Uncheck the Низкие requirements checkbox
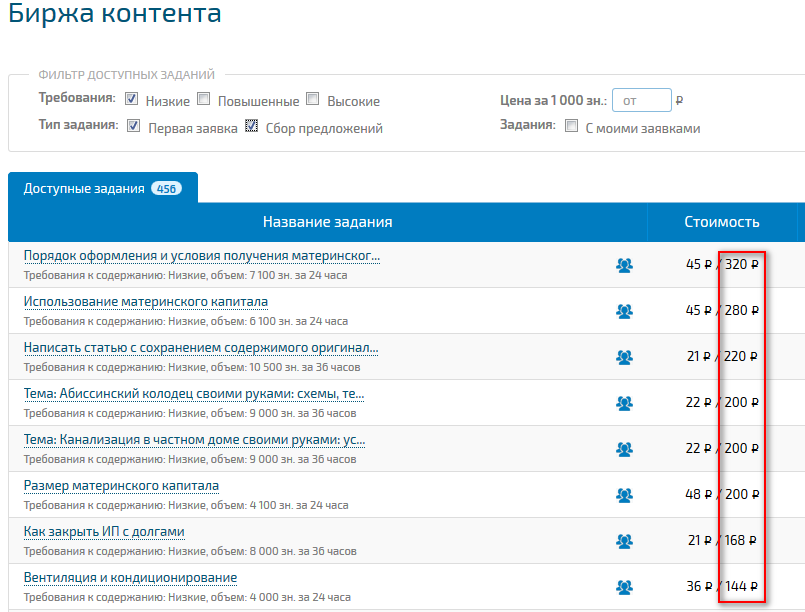The height and width of the screenshot is (612, 805). click(131, 99)
